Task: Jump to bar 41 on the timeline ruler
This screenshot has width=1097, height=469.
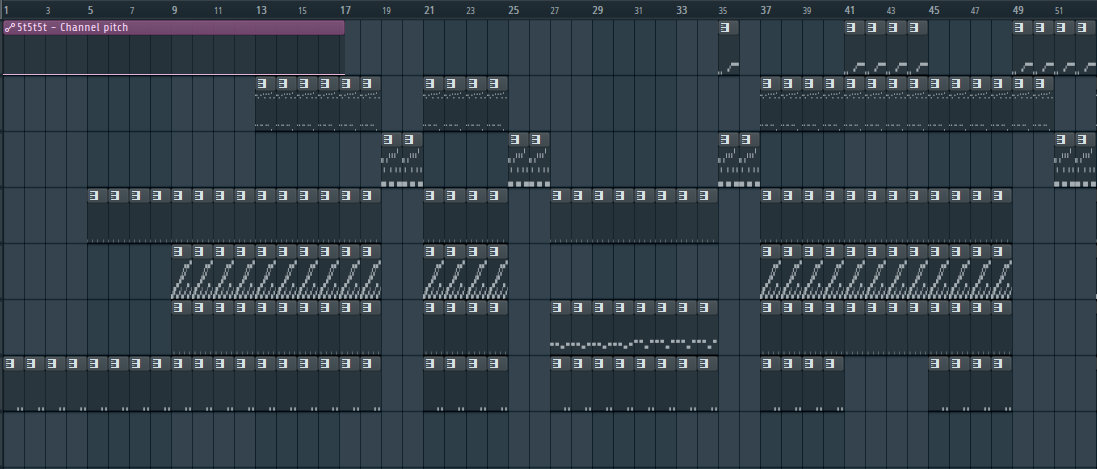Action: [849, 10]
